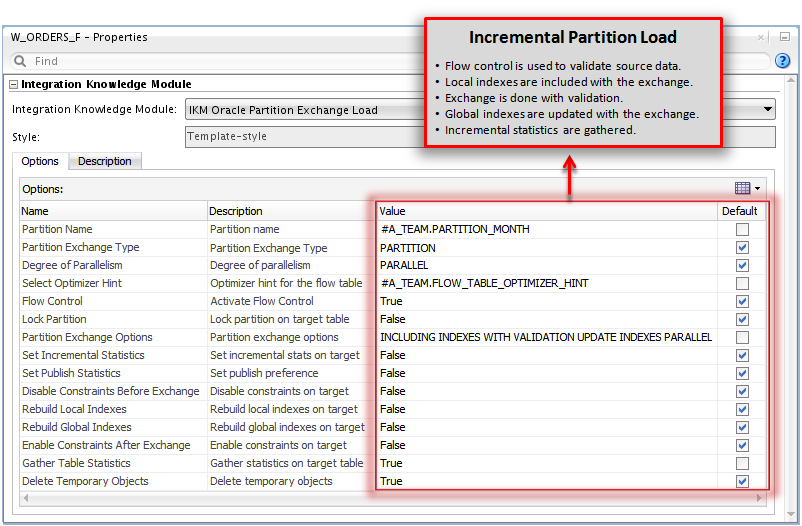Toggle Default checkbox for Rebuild Global Indexes
802x526 pixels.
coord(742,427)
